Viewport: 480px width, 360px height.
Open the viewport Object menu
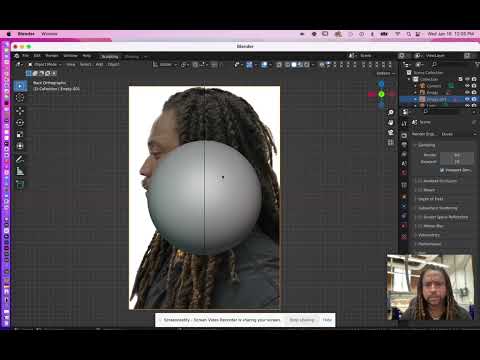click(x=113, y=64)
